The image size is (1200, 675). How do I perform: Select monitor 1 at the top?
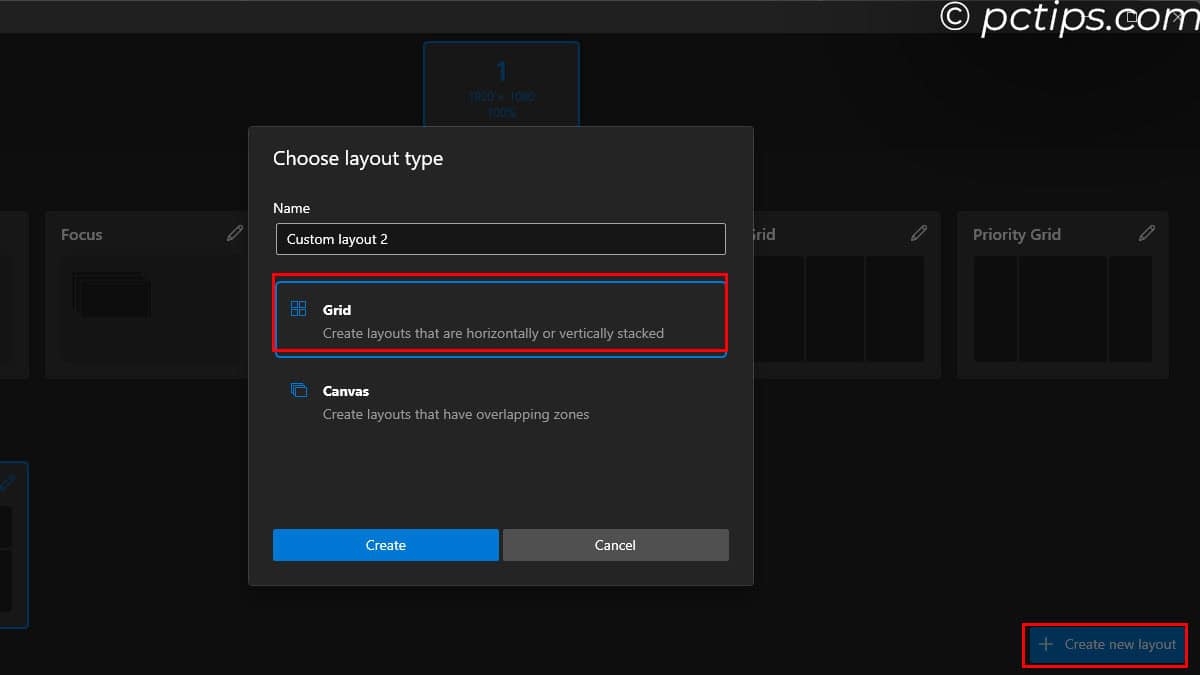point(501,84)
